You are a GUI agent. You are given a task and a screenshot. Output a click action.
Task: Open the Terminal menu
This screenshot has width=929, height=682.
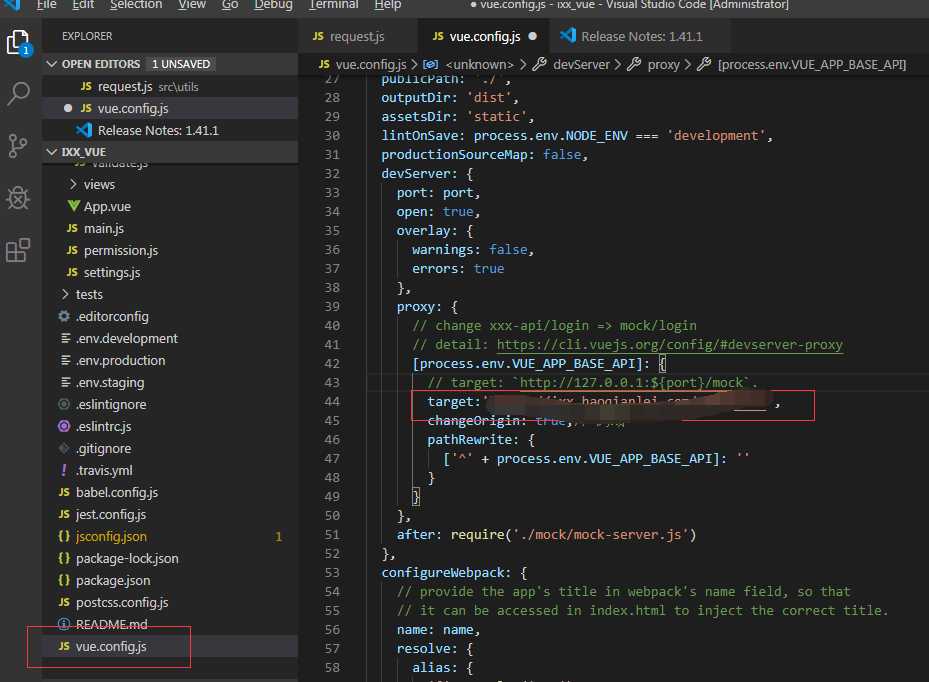(x=334, y=5)
